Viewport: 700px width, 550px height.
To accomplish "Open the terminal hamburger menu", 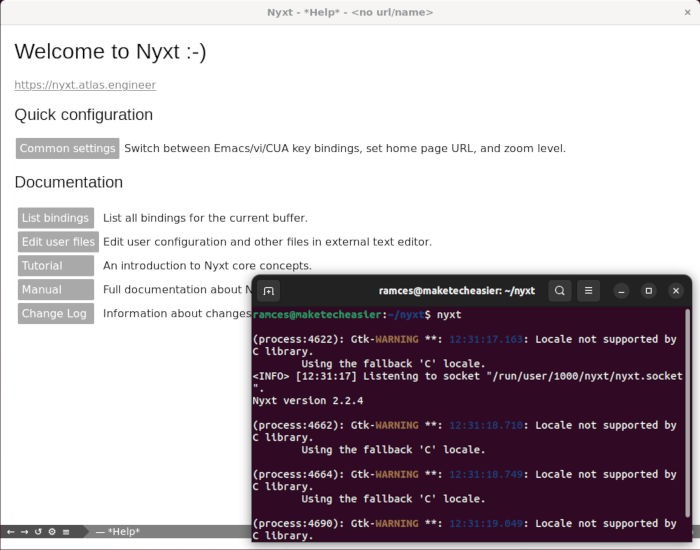I will [588, 291].
